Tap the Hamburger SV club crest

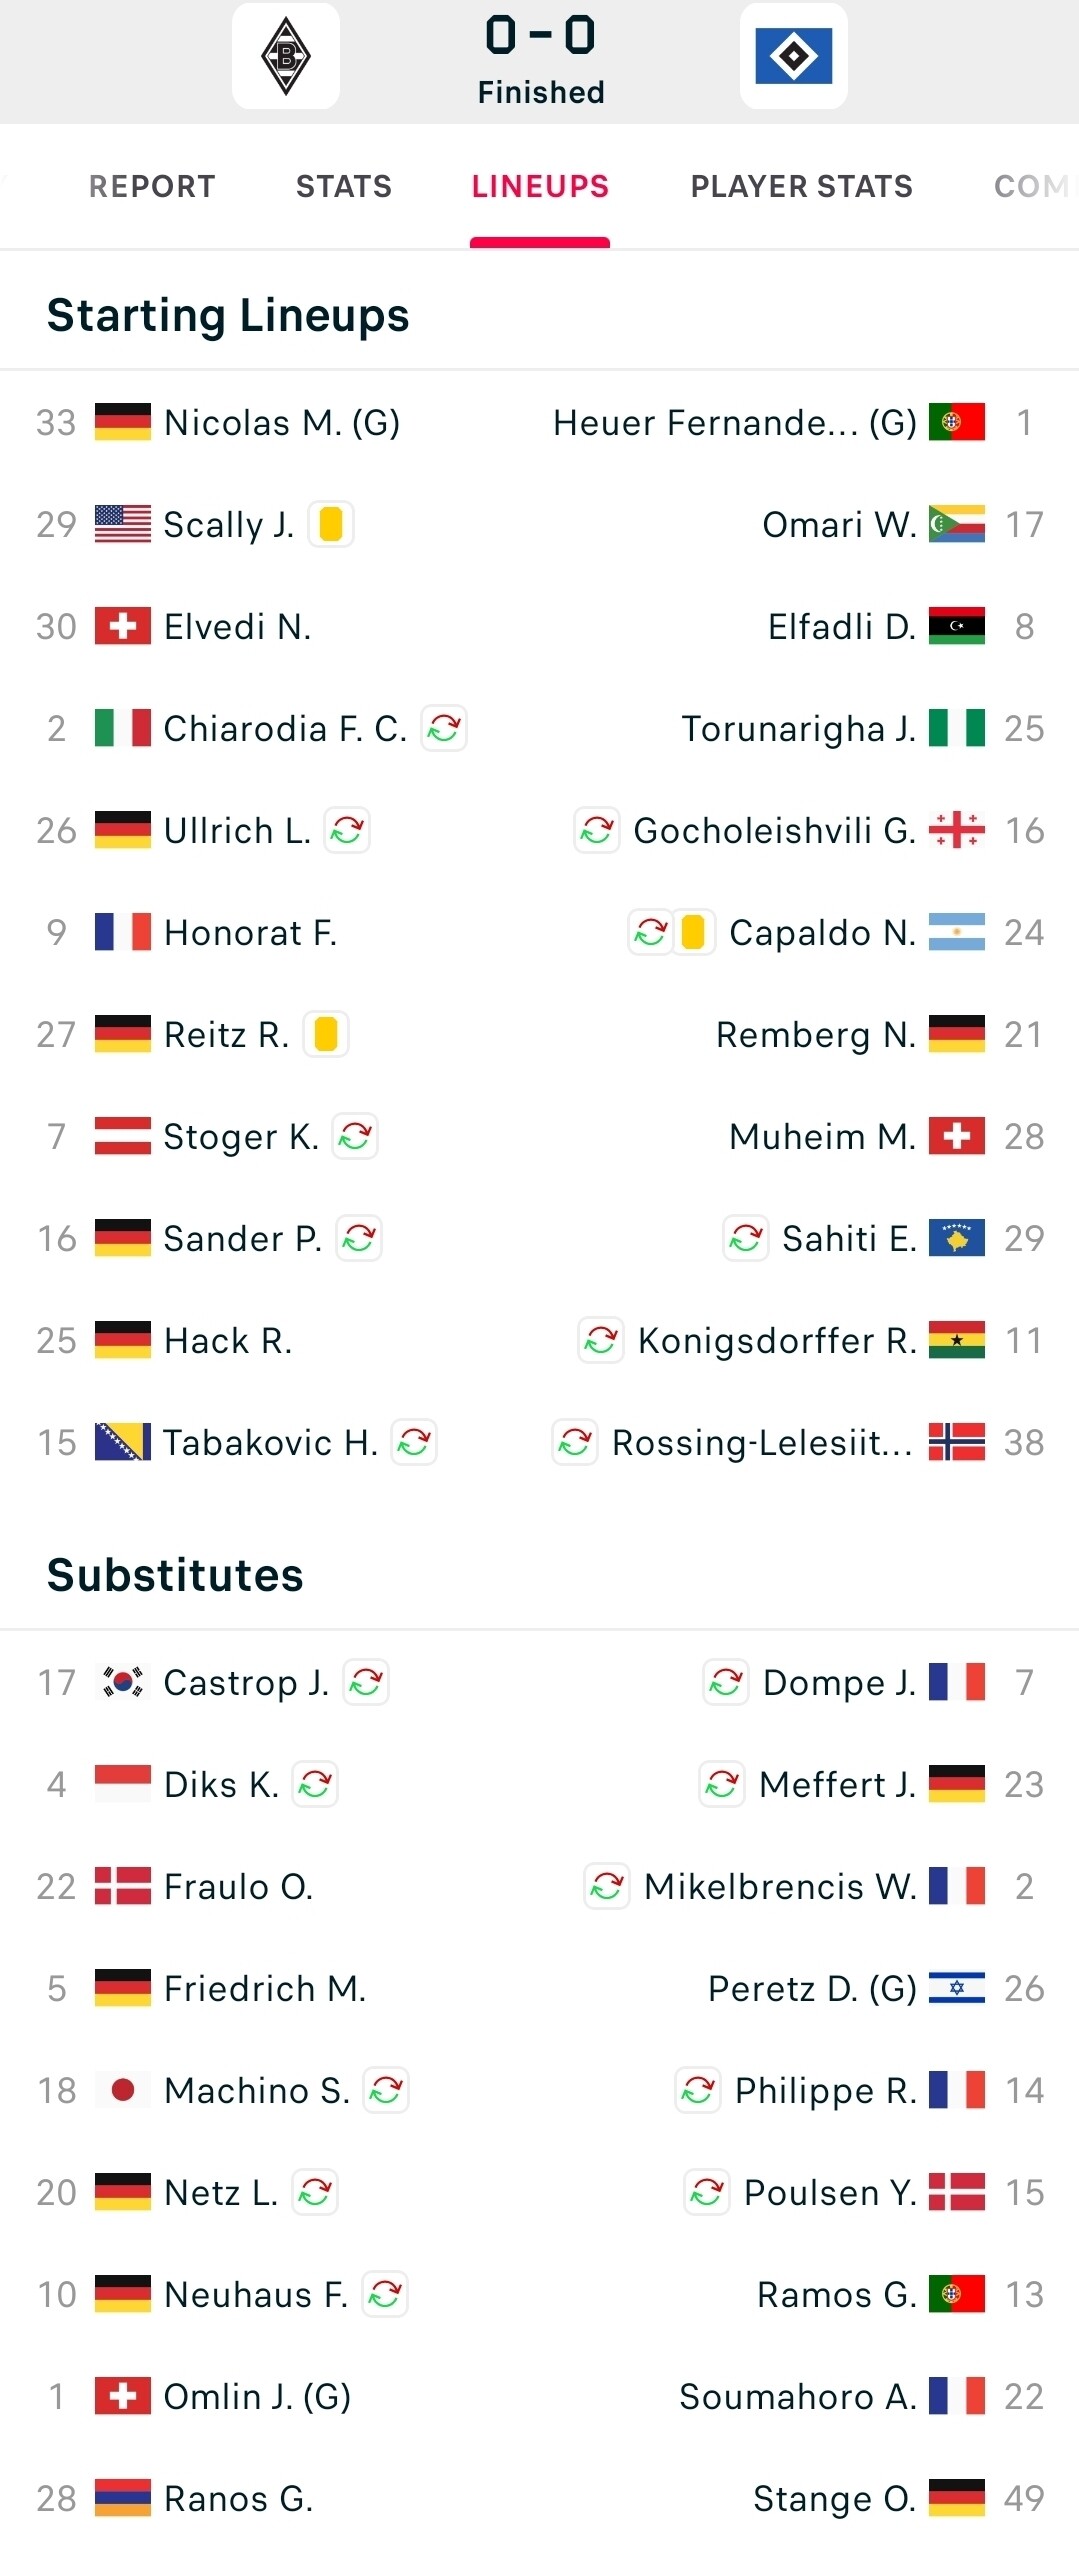793,56
